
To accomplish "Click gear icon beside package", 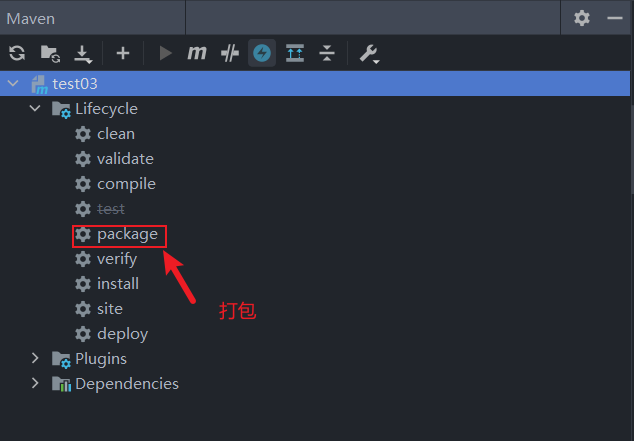I will 83,234.
